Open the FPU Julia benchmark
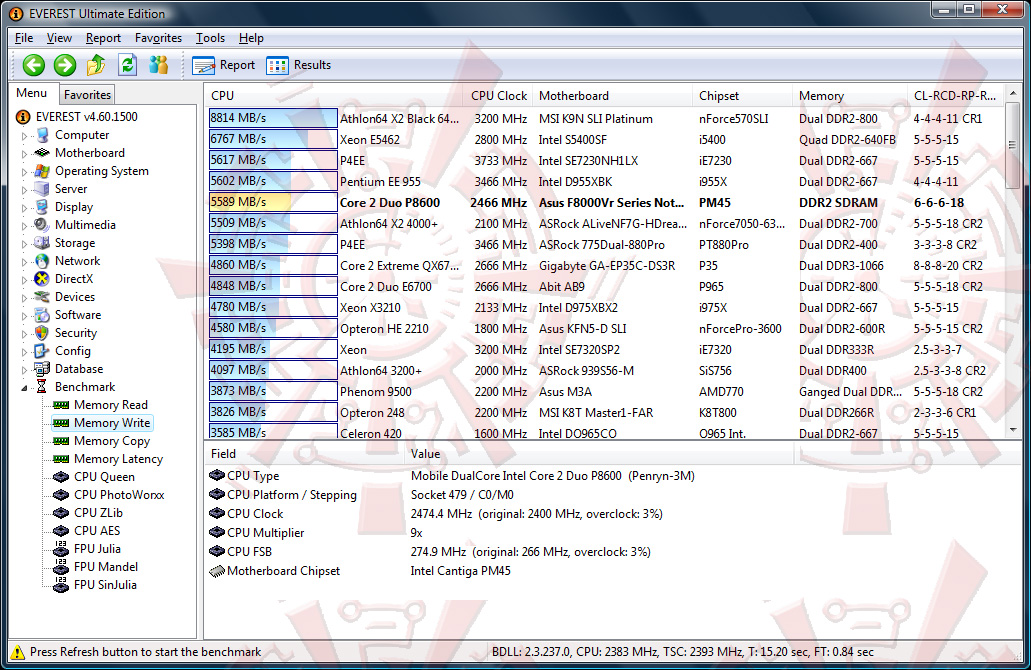1031x670 pixels. [97, 549]
